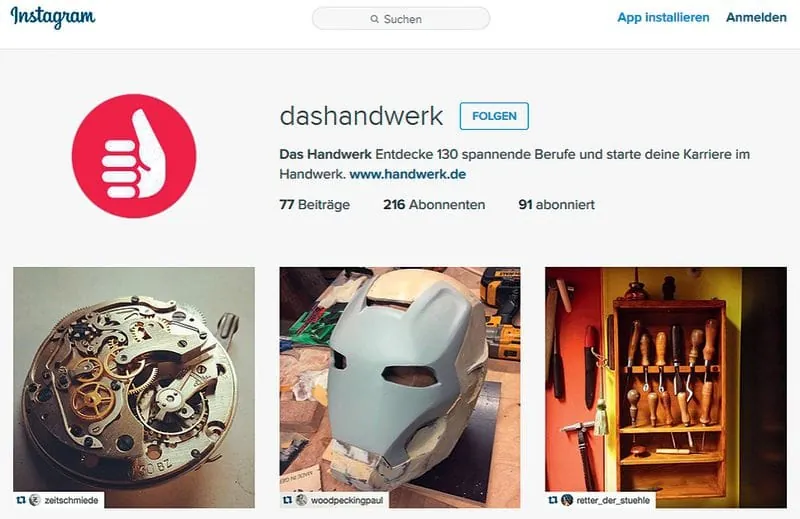Screen dimensions: 800x519
Task: Click repost icon on zeitschmiede photo
Action: click(x=21, y=500)
